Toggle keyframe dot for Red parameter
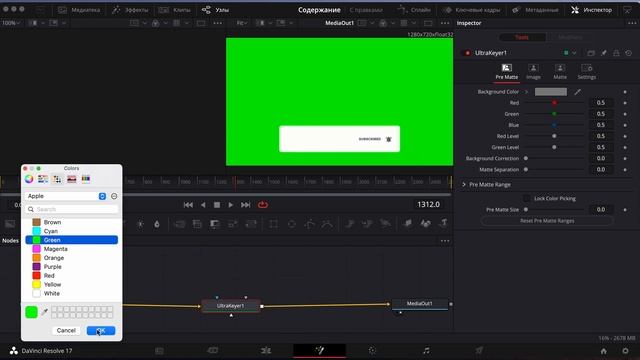This screenshot has width=640, height=360. (x=625, y=103)
